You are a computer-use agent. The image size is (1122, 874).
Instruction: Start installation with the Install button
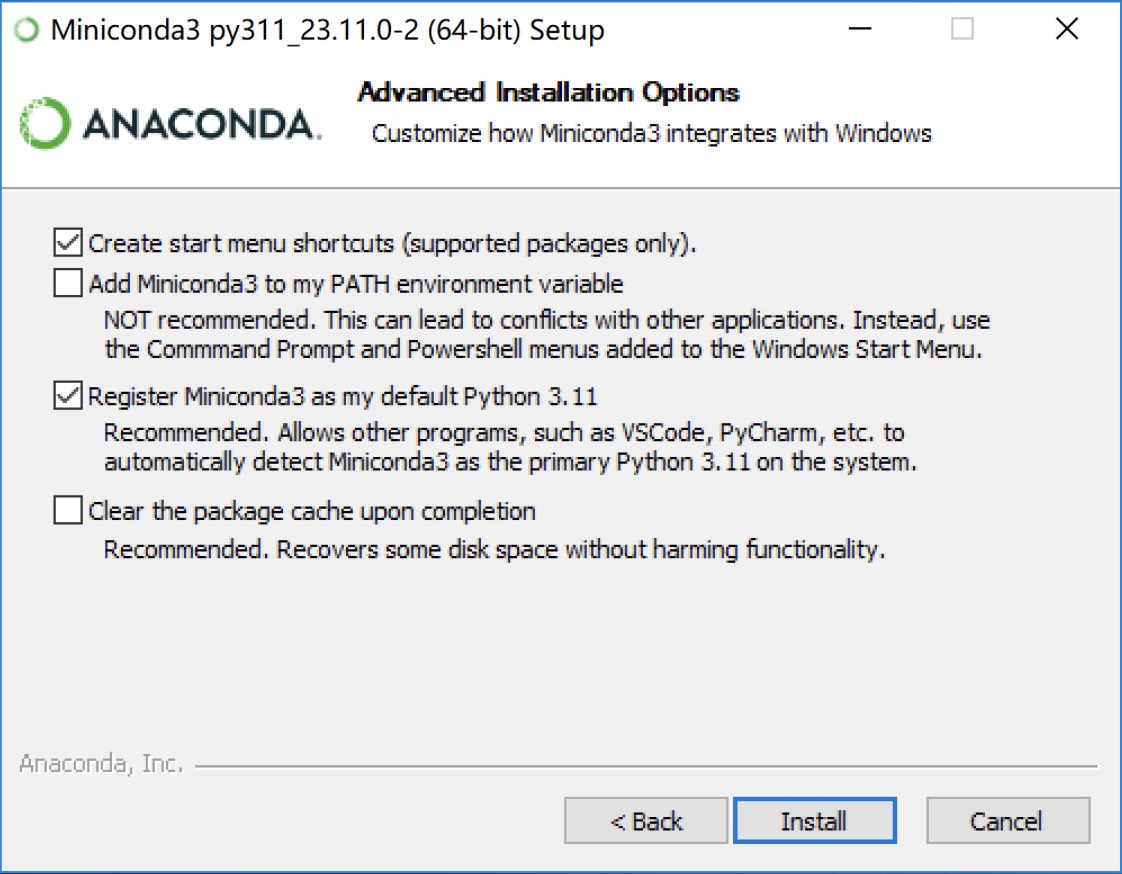[x=814, y=820]
